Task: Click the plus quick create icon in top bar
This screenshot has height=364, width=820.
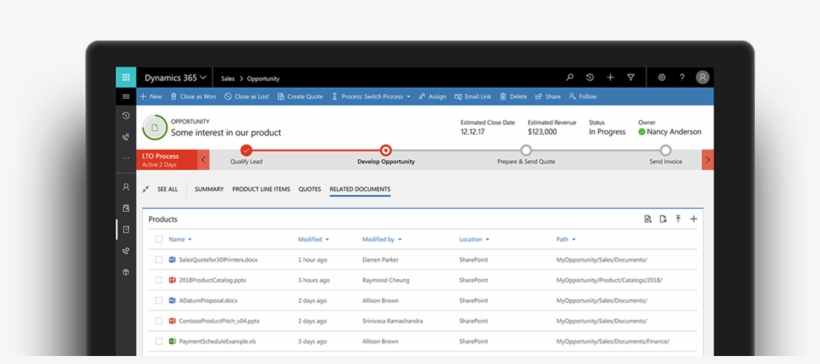Action: pos(610,77)
